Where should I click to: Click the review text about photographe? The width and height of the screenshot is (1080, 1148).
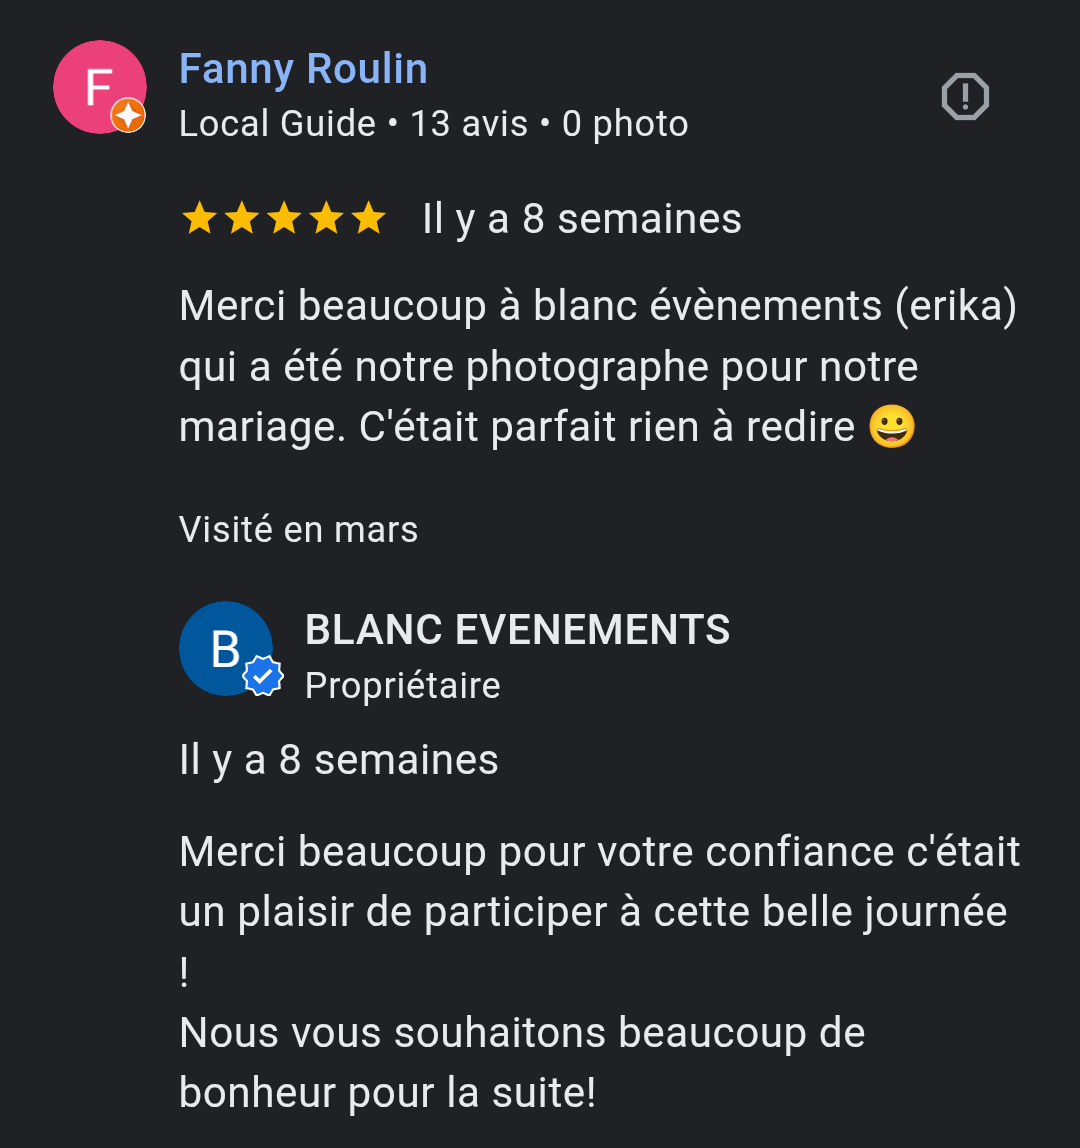(x=598, y=366)
